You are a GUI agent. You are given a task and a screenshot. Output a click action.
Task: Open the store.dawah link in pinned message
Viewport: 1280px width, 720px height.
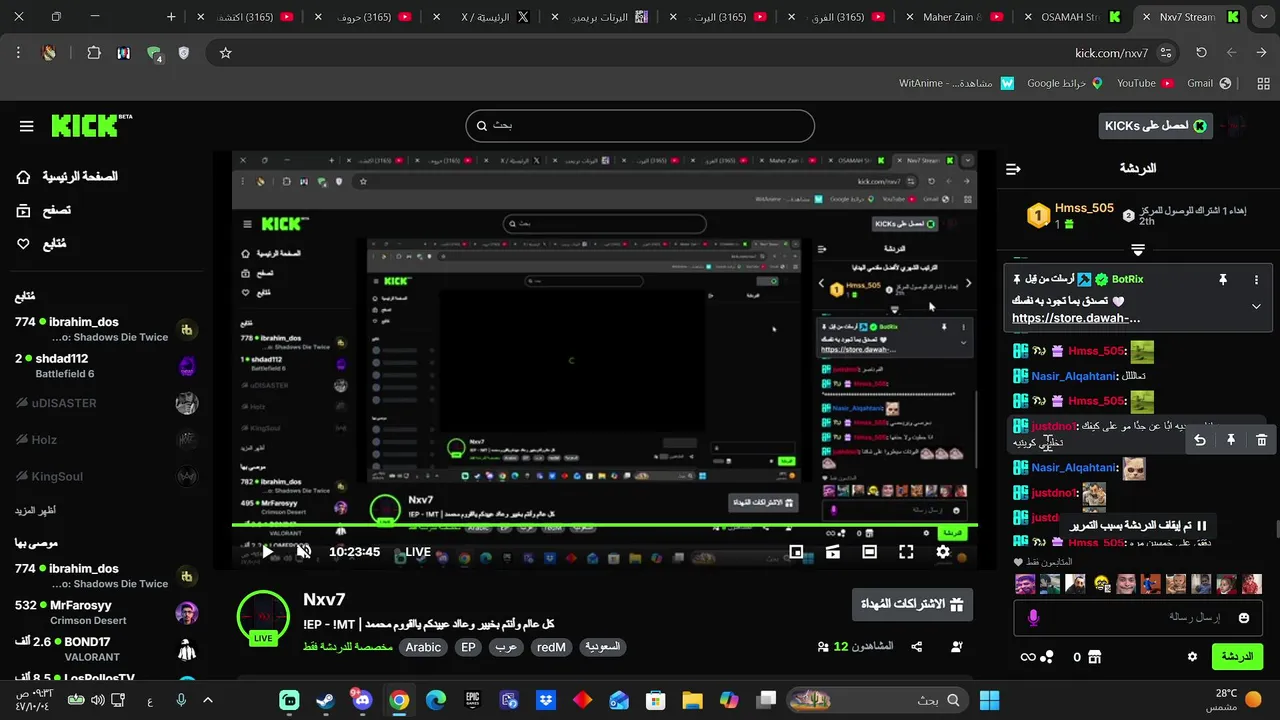pos(1076,318)
